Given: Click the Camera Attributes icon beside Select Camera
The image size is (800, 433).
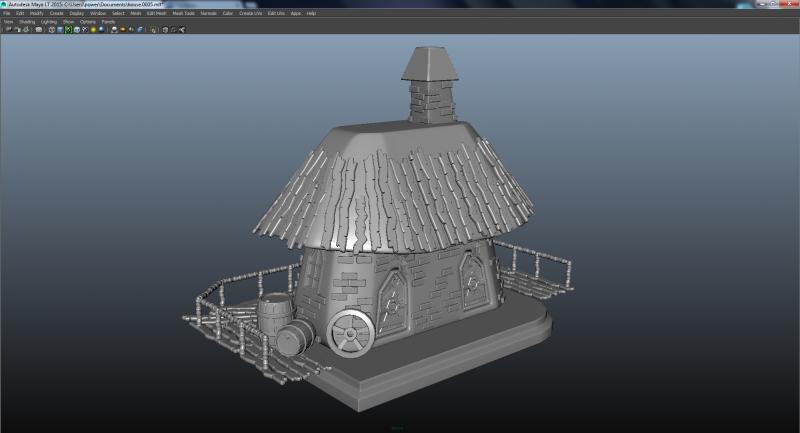Looking at the screenshot, I should (x=17, y=30).
